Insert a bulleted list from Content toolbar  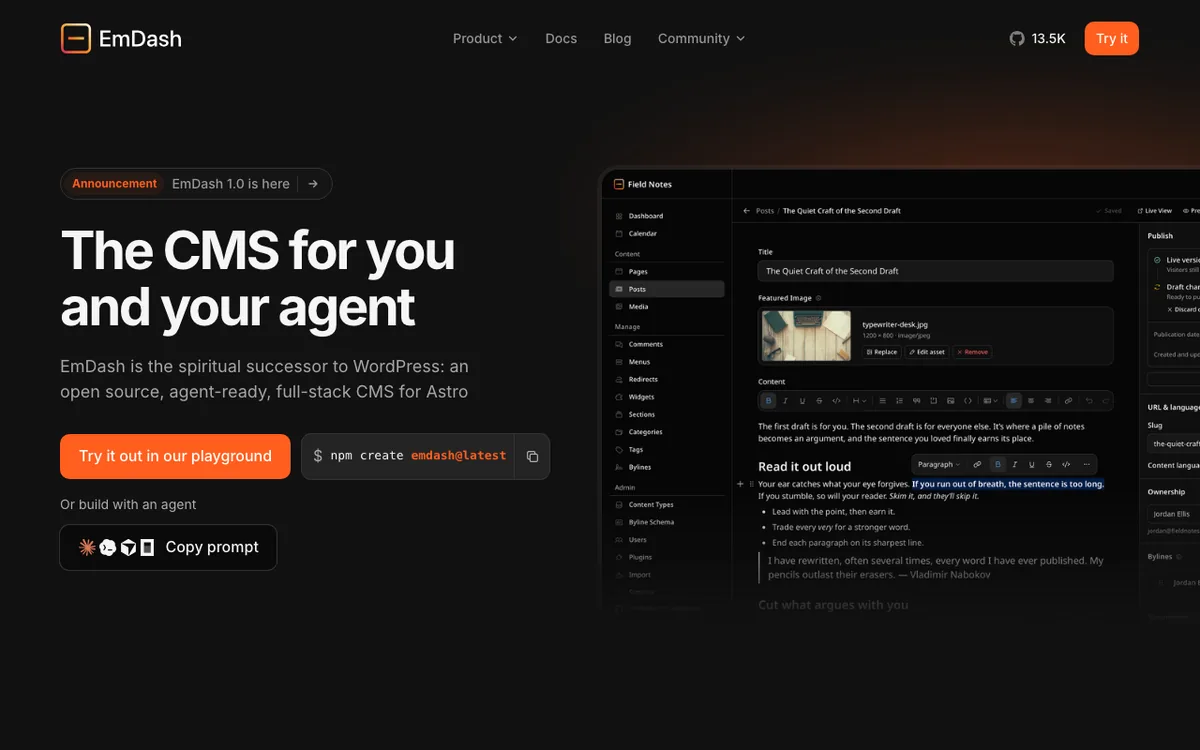tap(882, 401)
